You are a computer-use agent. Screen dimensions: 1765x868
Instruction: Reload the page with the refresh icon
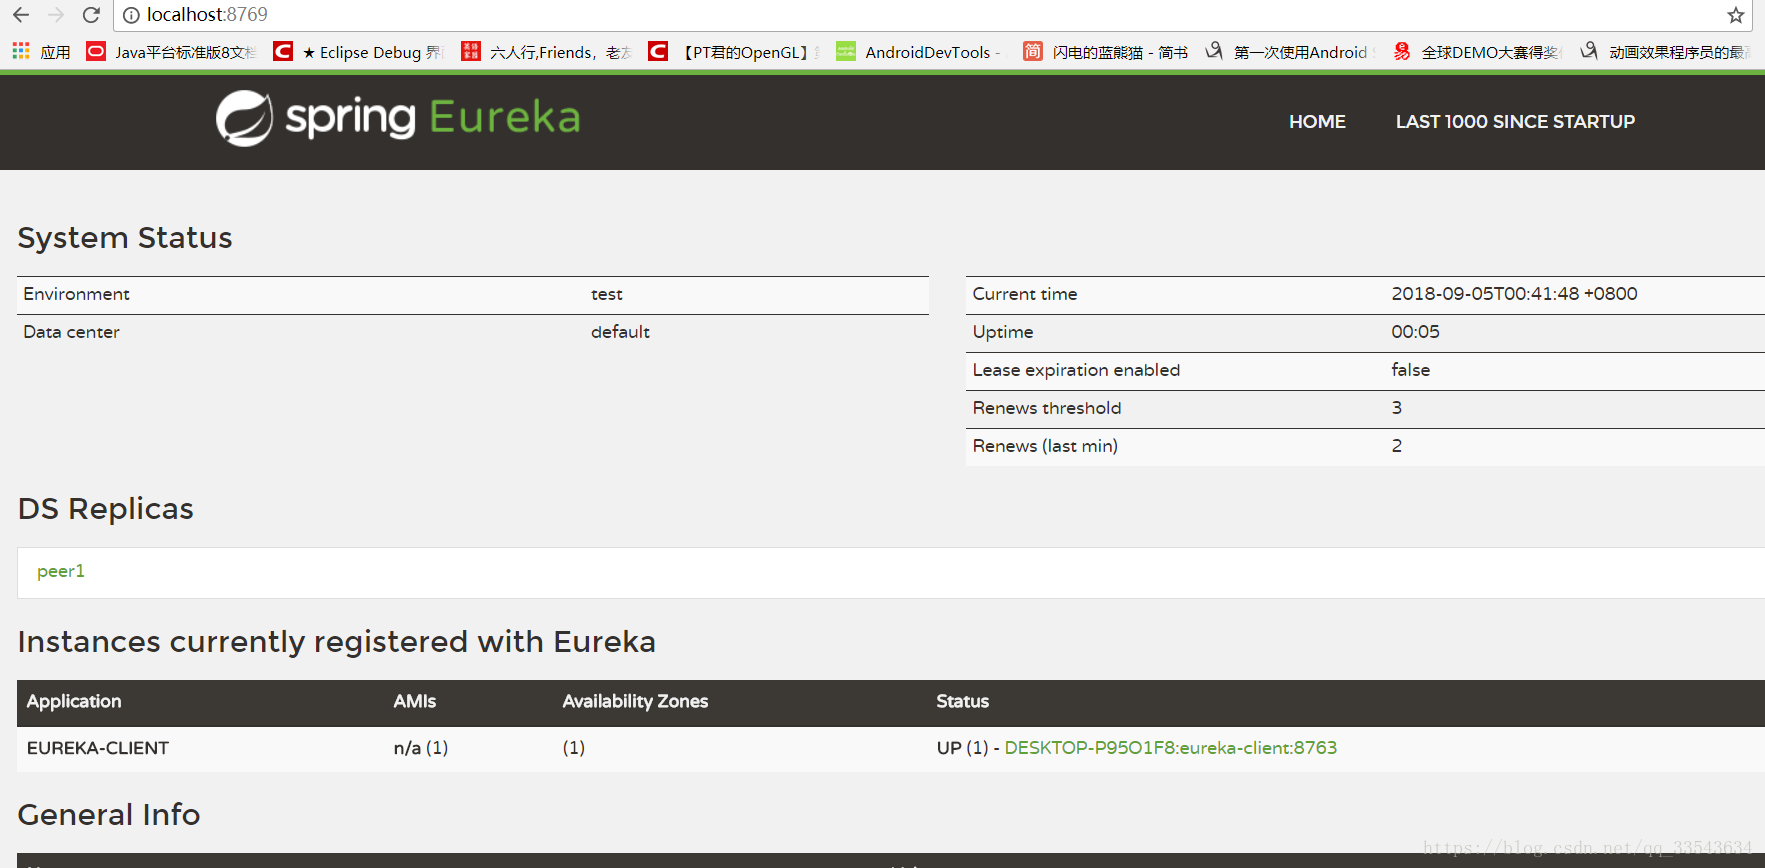(91, 15)
